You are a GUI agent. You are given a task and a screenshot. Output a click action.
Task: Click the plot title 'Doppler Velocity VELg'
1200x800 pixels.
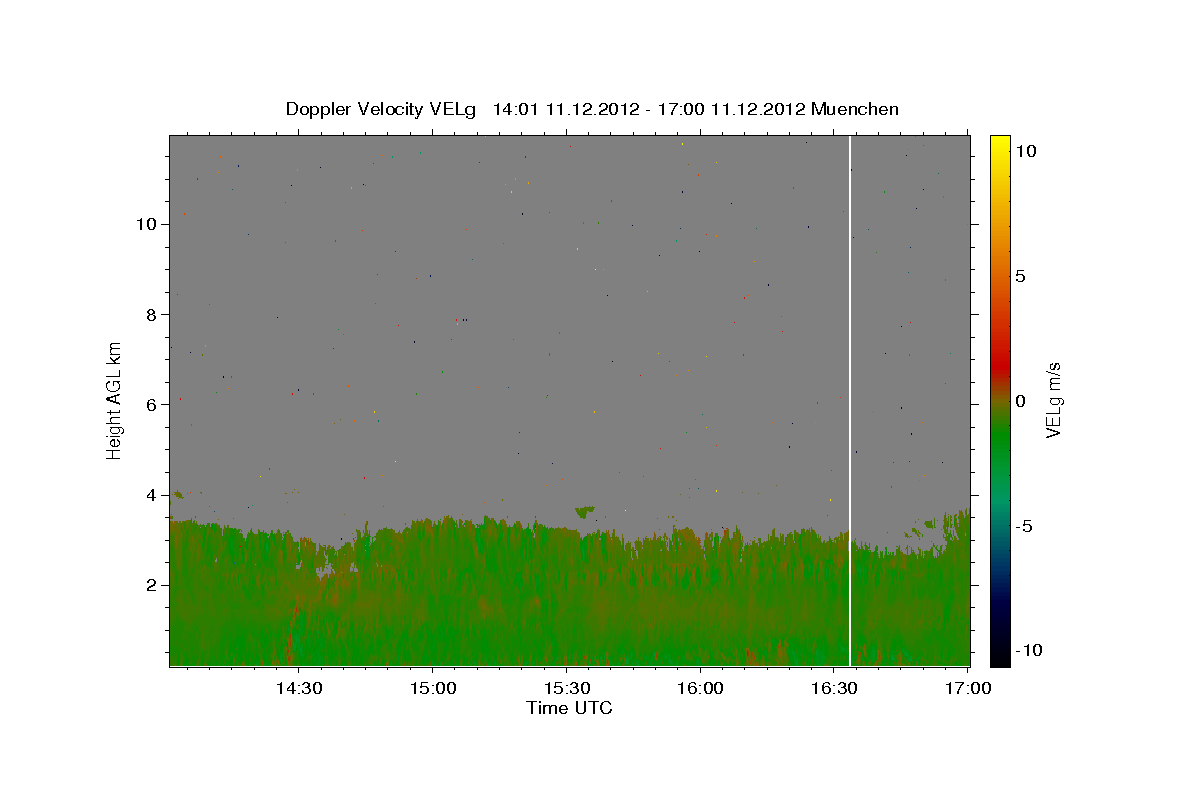click(383, 109)
